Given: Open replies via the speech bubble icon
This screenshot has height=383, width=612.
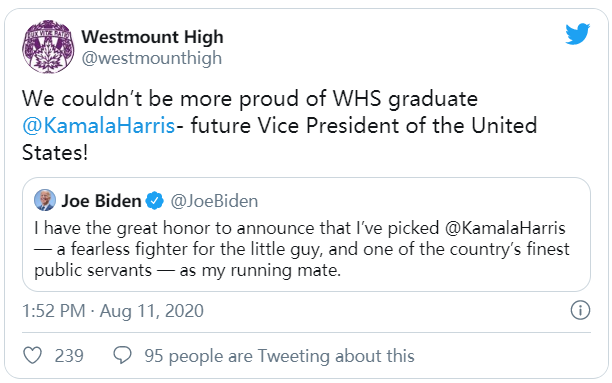Looking at the screenshot, I should click(x=123, y=355).
